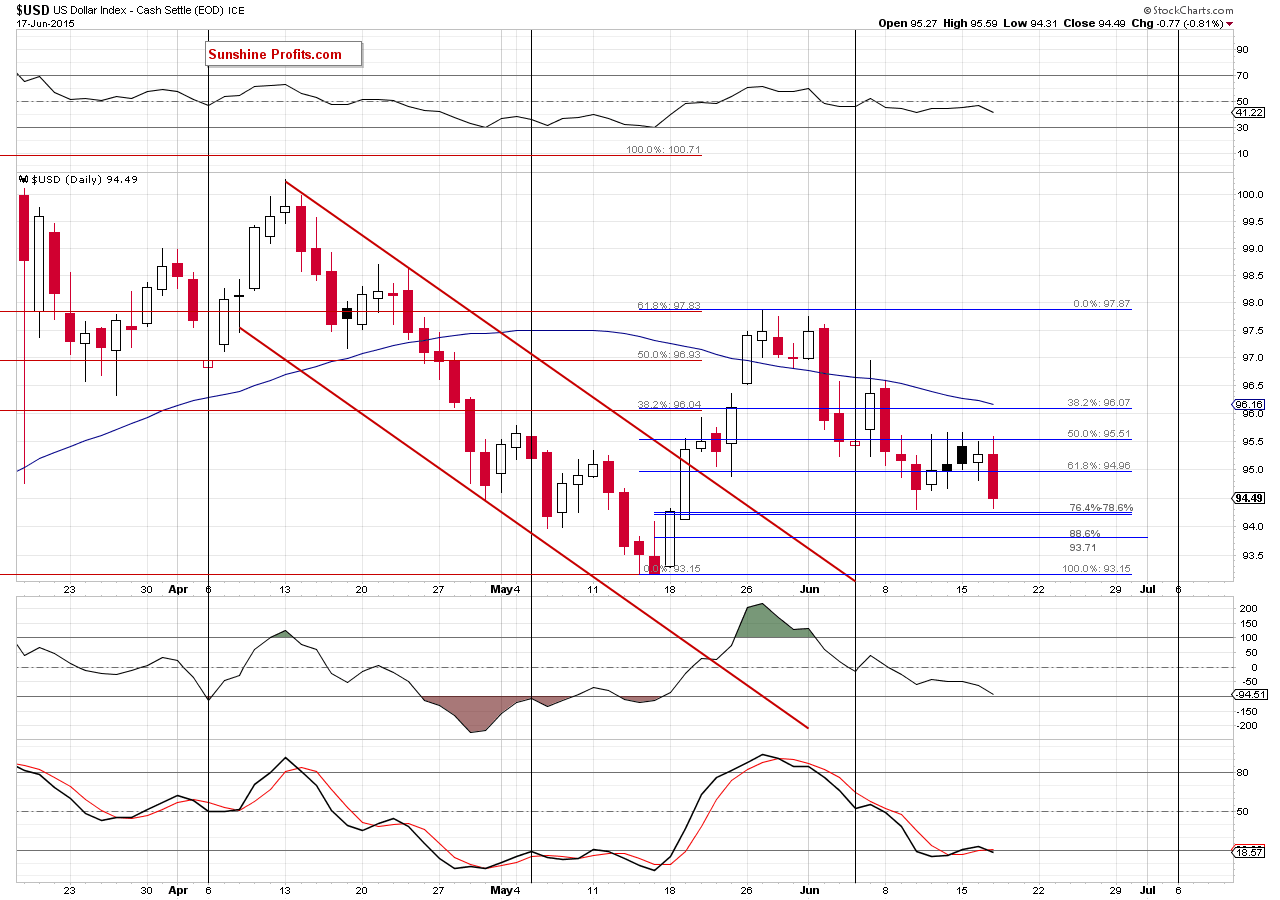
Task: Click the 99.0 price axis label
Action: click(x=1252, y=248)
